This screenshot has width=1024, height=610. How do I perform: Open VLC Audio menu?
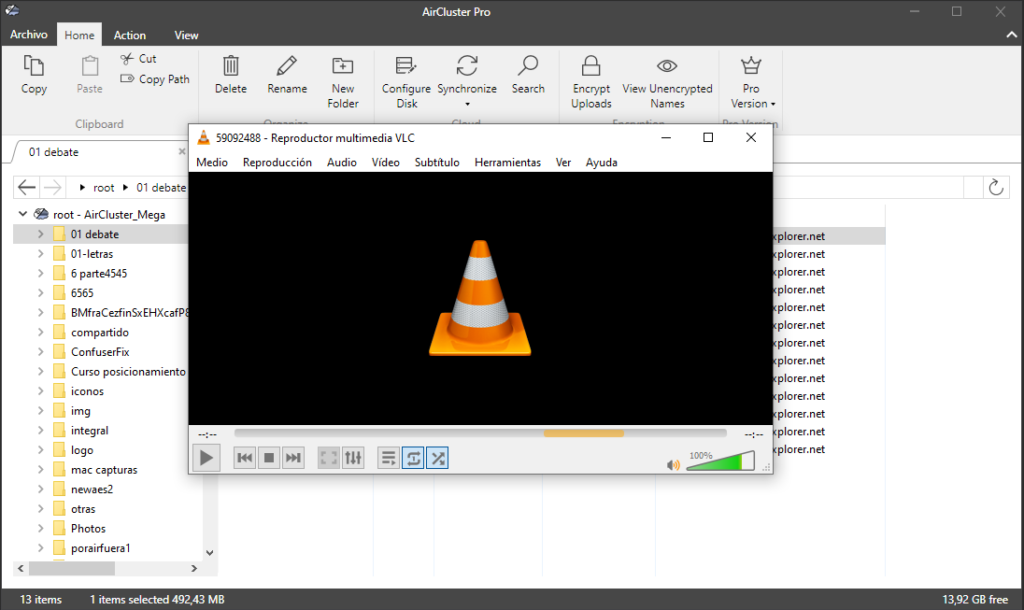point(342,162)
